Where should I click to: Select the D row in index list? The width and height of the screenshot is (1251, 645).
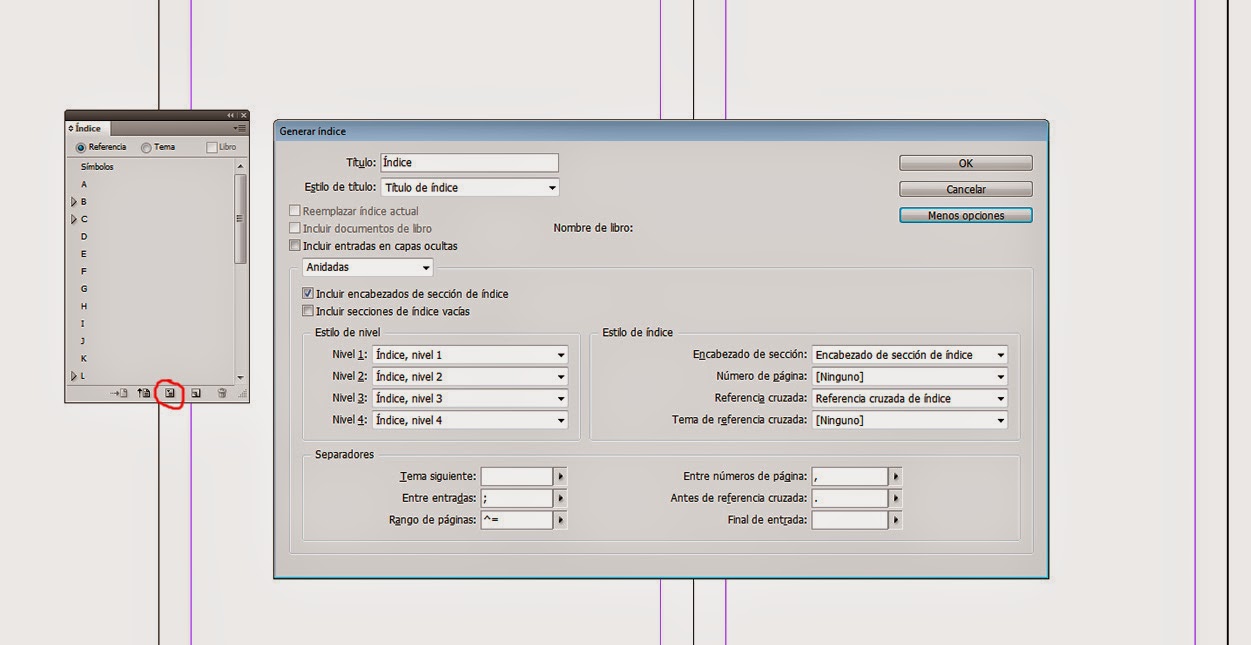point(150,237)
